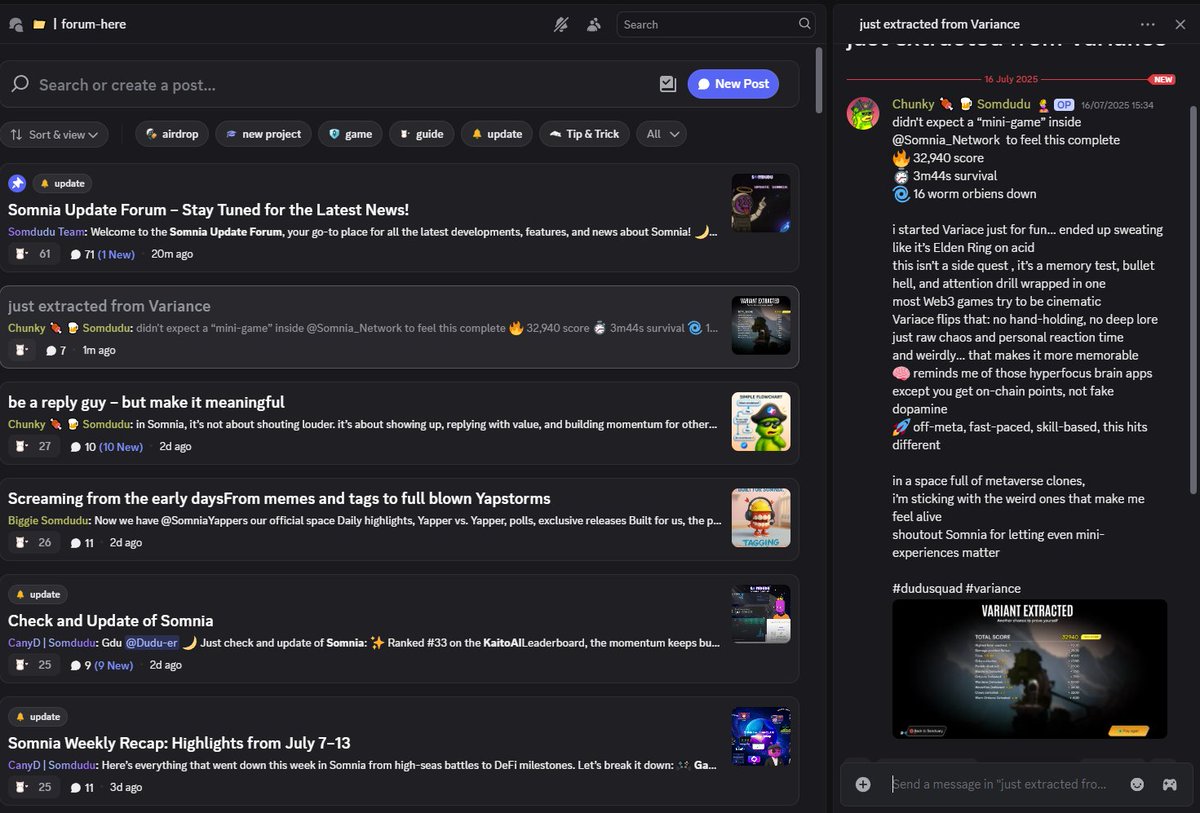Click the plus attachment button in the message bar
The image size is (1200, 813).
tap(862, 784)
